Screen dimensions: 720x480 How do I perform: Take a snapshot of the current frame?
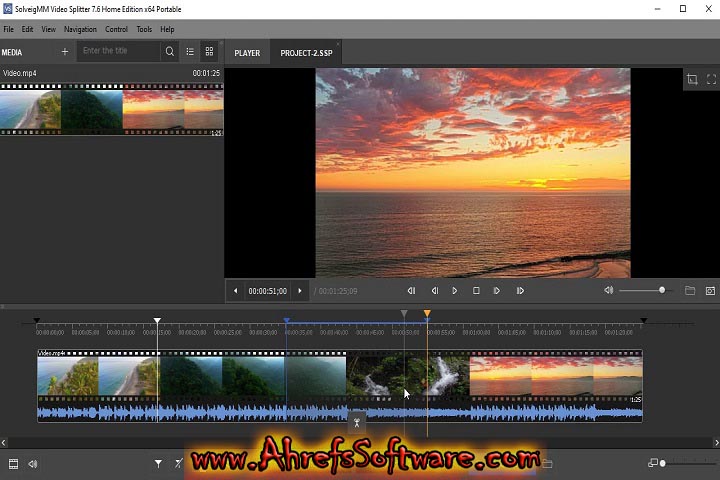pyautogui.click(x=710, y=291)
